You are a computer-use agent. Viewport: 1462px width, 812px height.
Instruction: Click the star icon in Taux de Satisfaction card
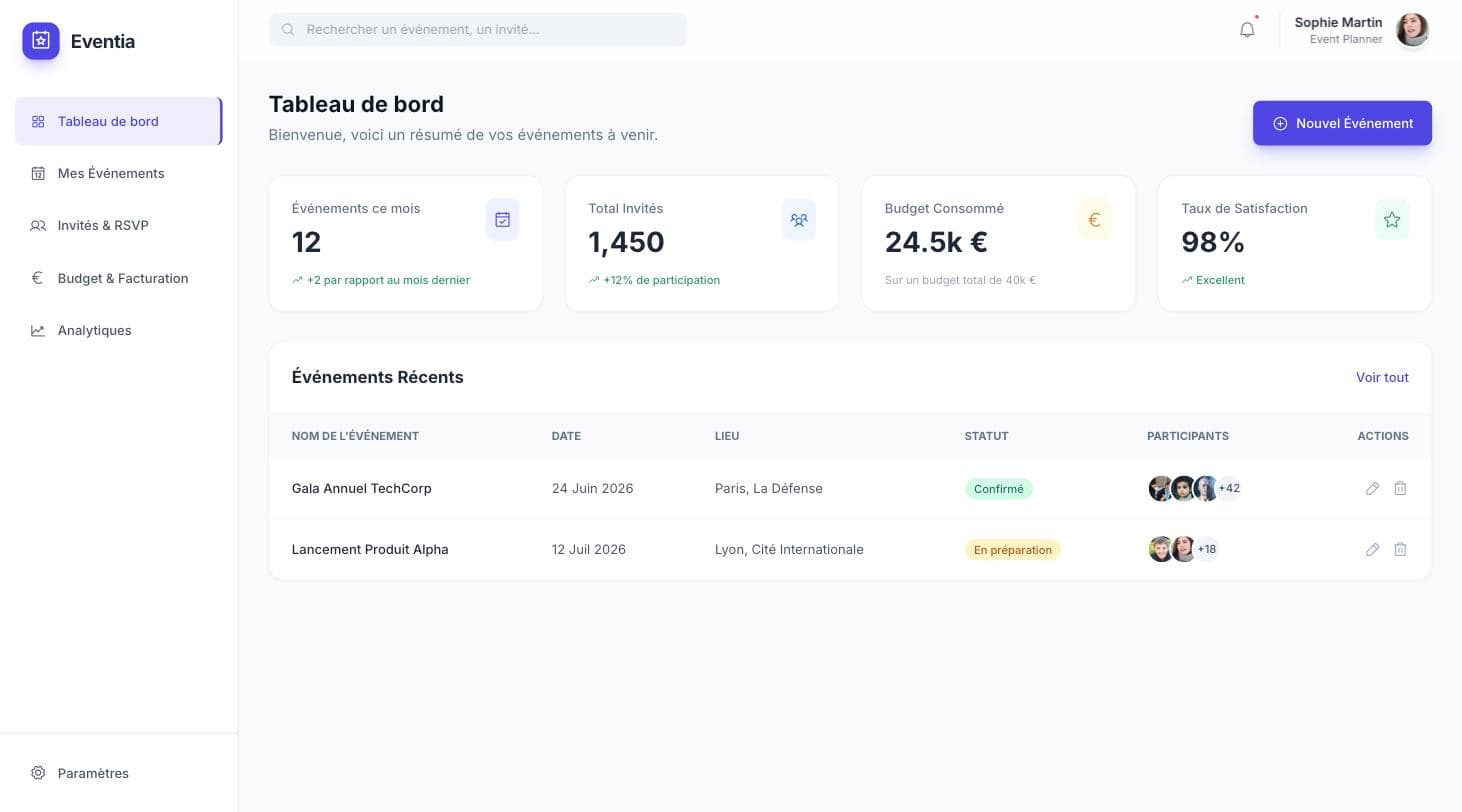coord(1392,220)
